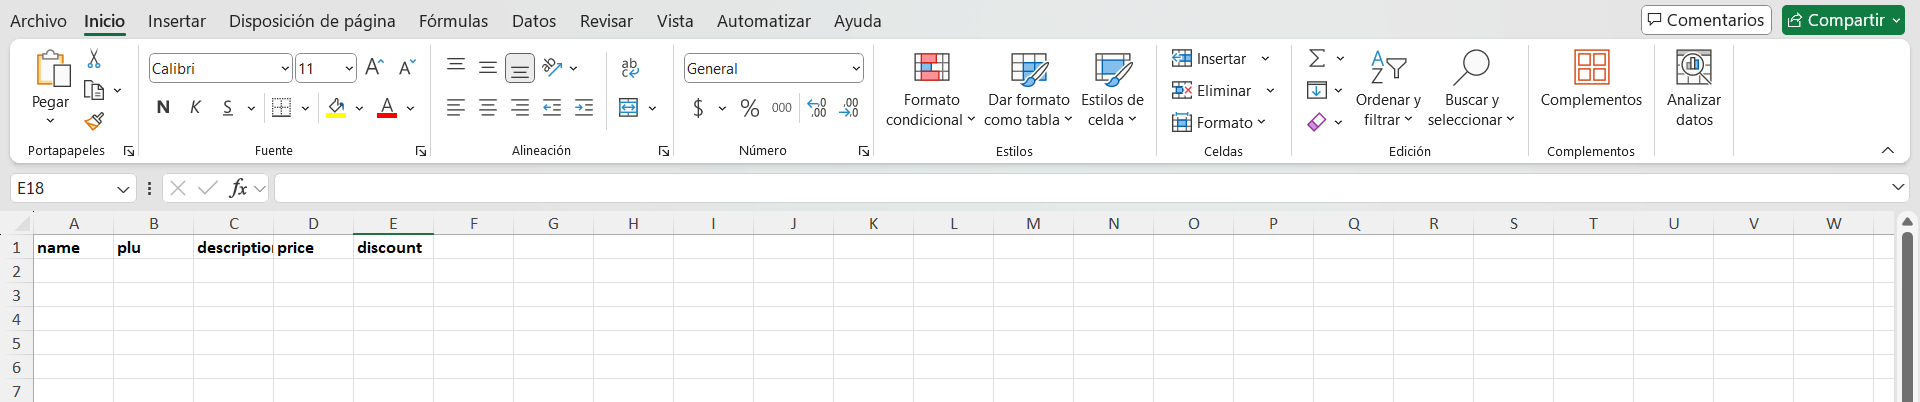The width and height of the screenshot is (1920, 402).
Task: Open the Datos ribbon tab
Action: pos(534,21)
